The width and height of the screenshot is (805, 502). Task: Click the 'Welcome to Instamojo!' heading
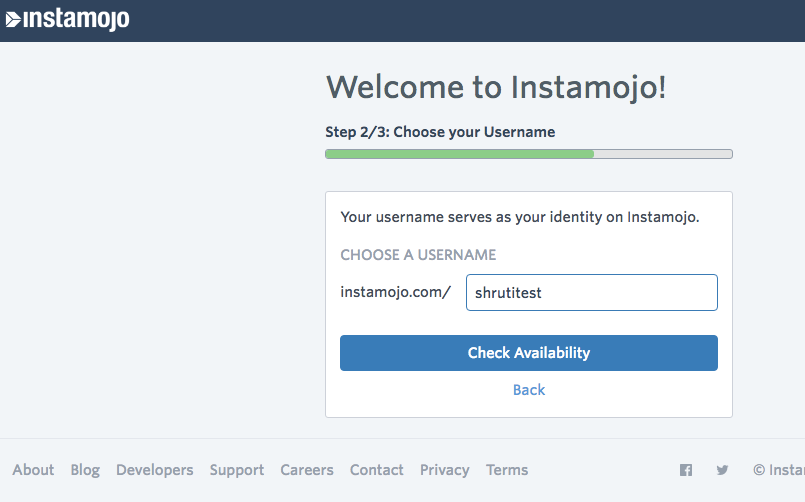point(496,87)
